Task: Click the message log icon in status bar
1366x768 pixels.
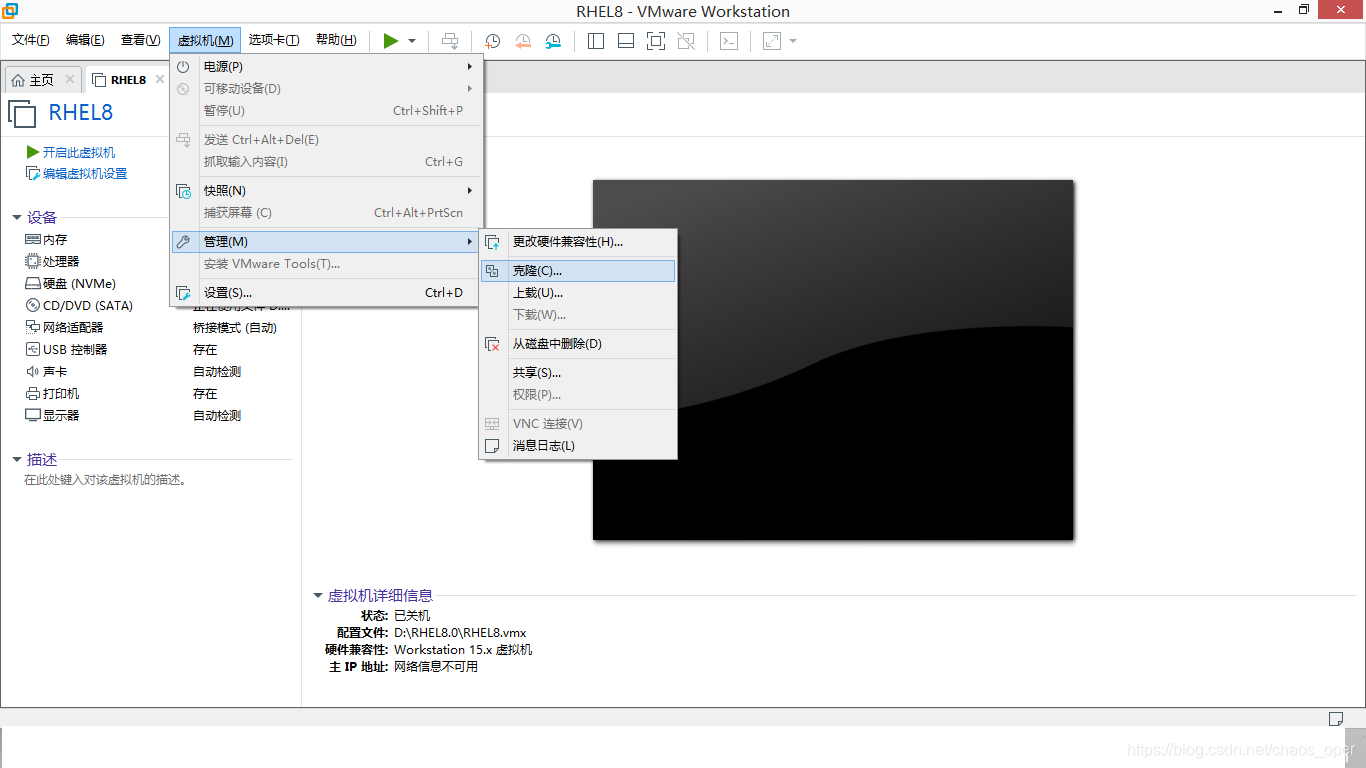Action: click(1335, 718)
